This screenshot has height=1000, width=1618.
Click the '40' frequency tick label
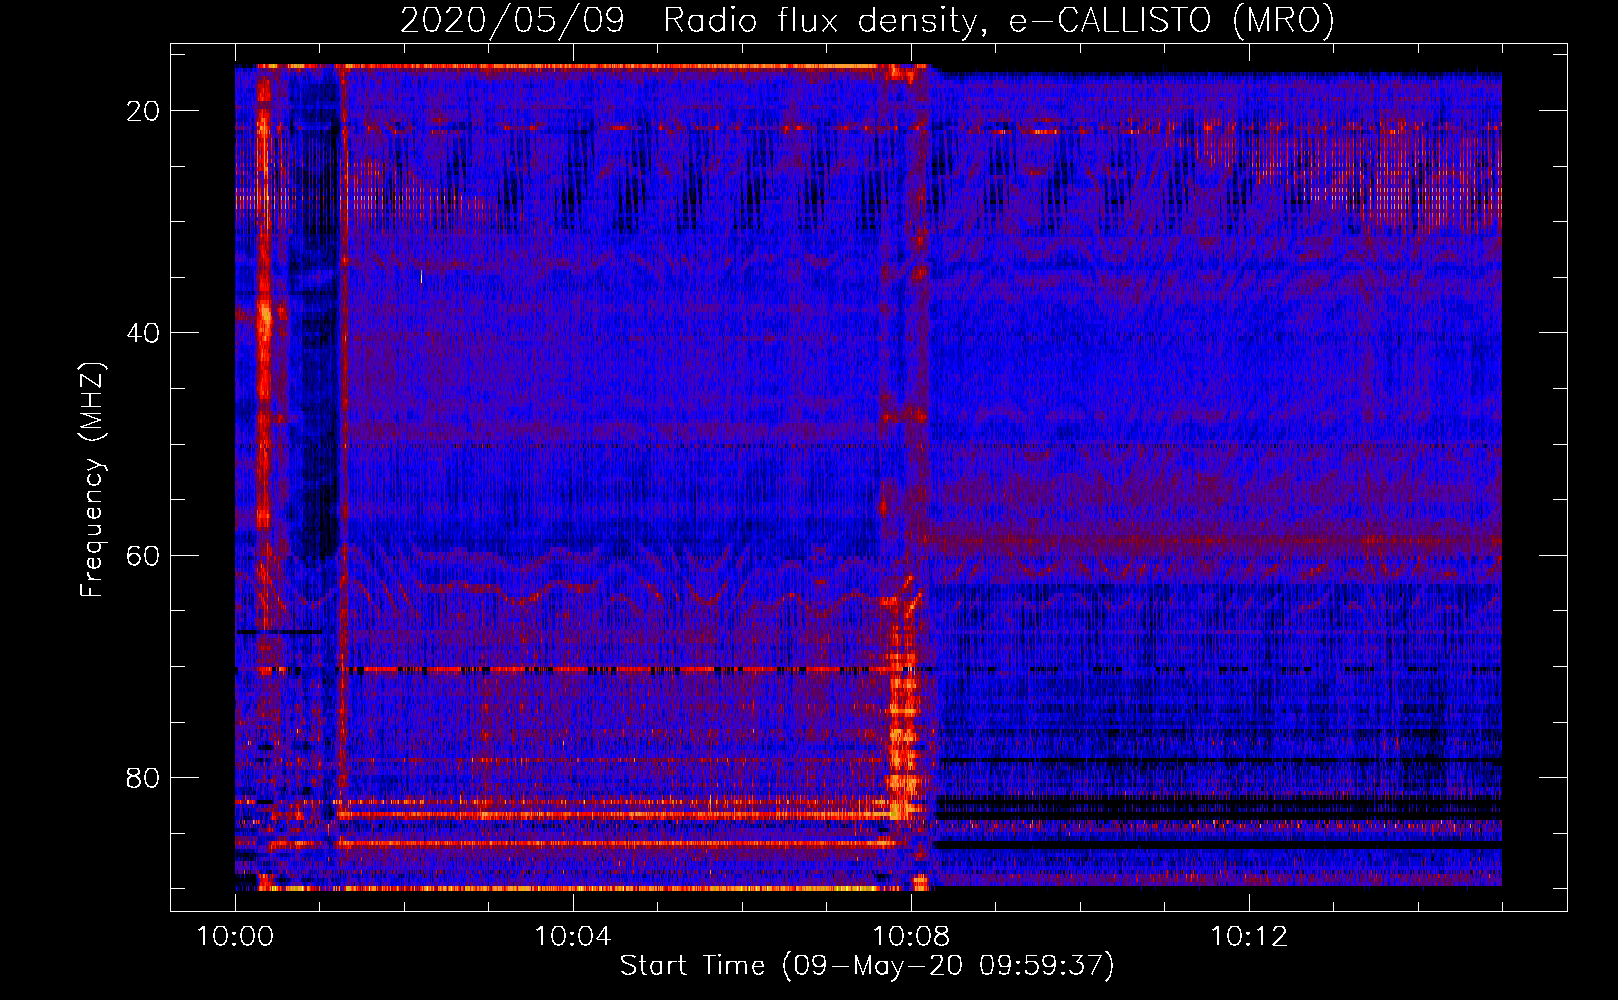(x=143, y=333)
